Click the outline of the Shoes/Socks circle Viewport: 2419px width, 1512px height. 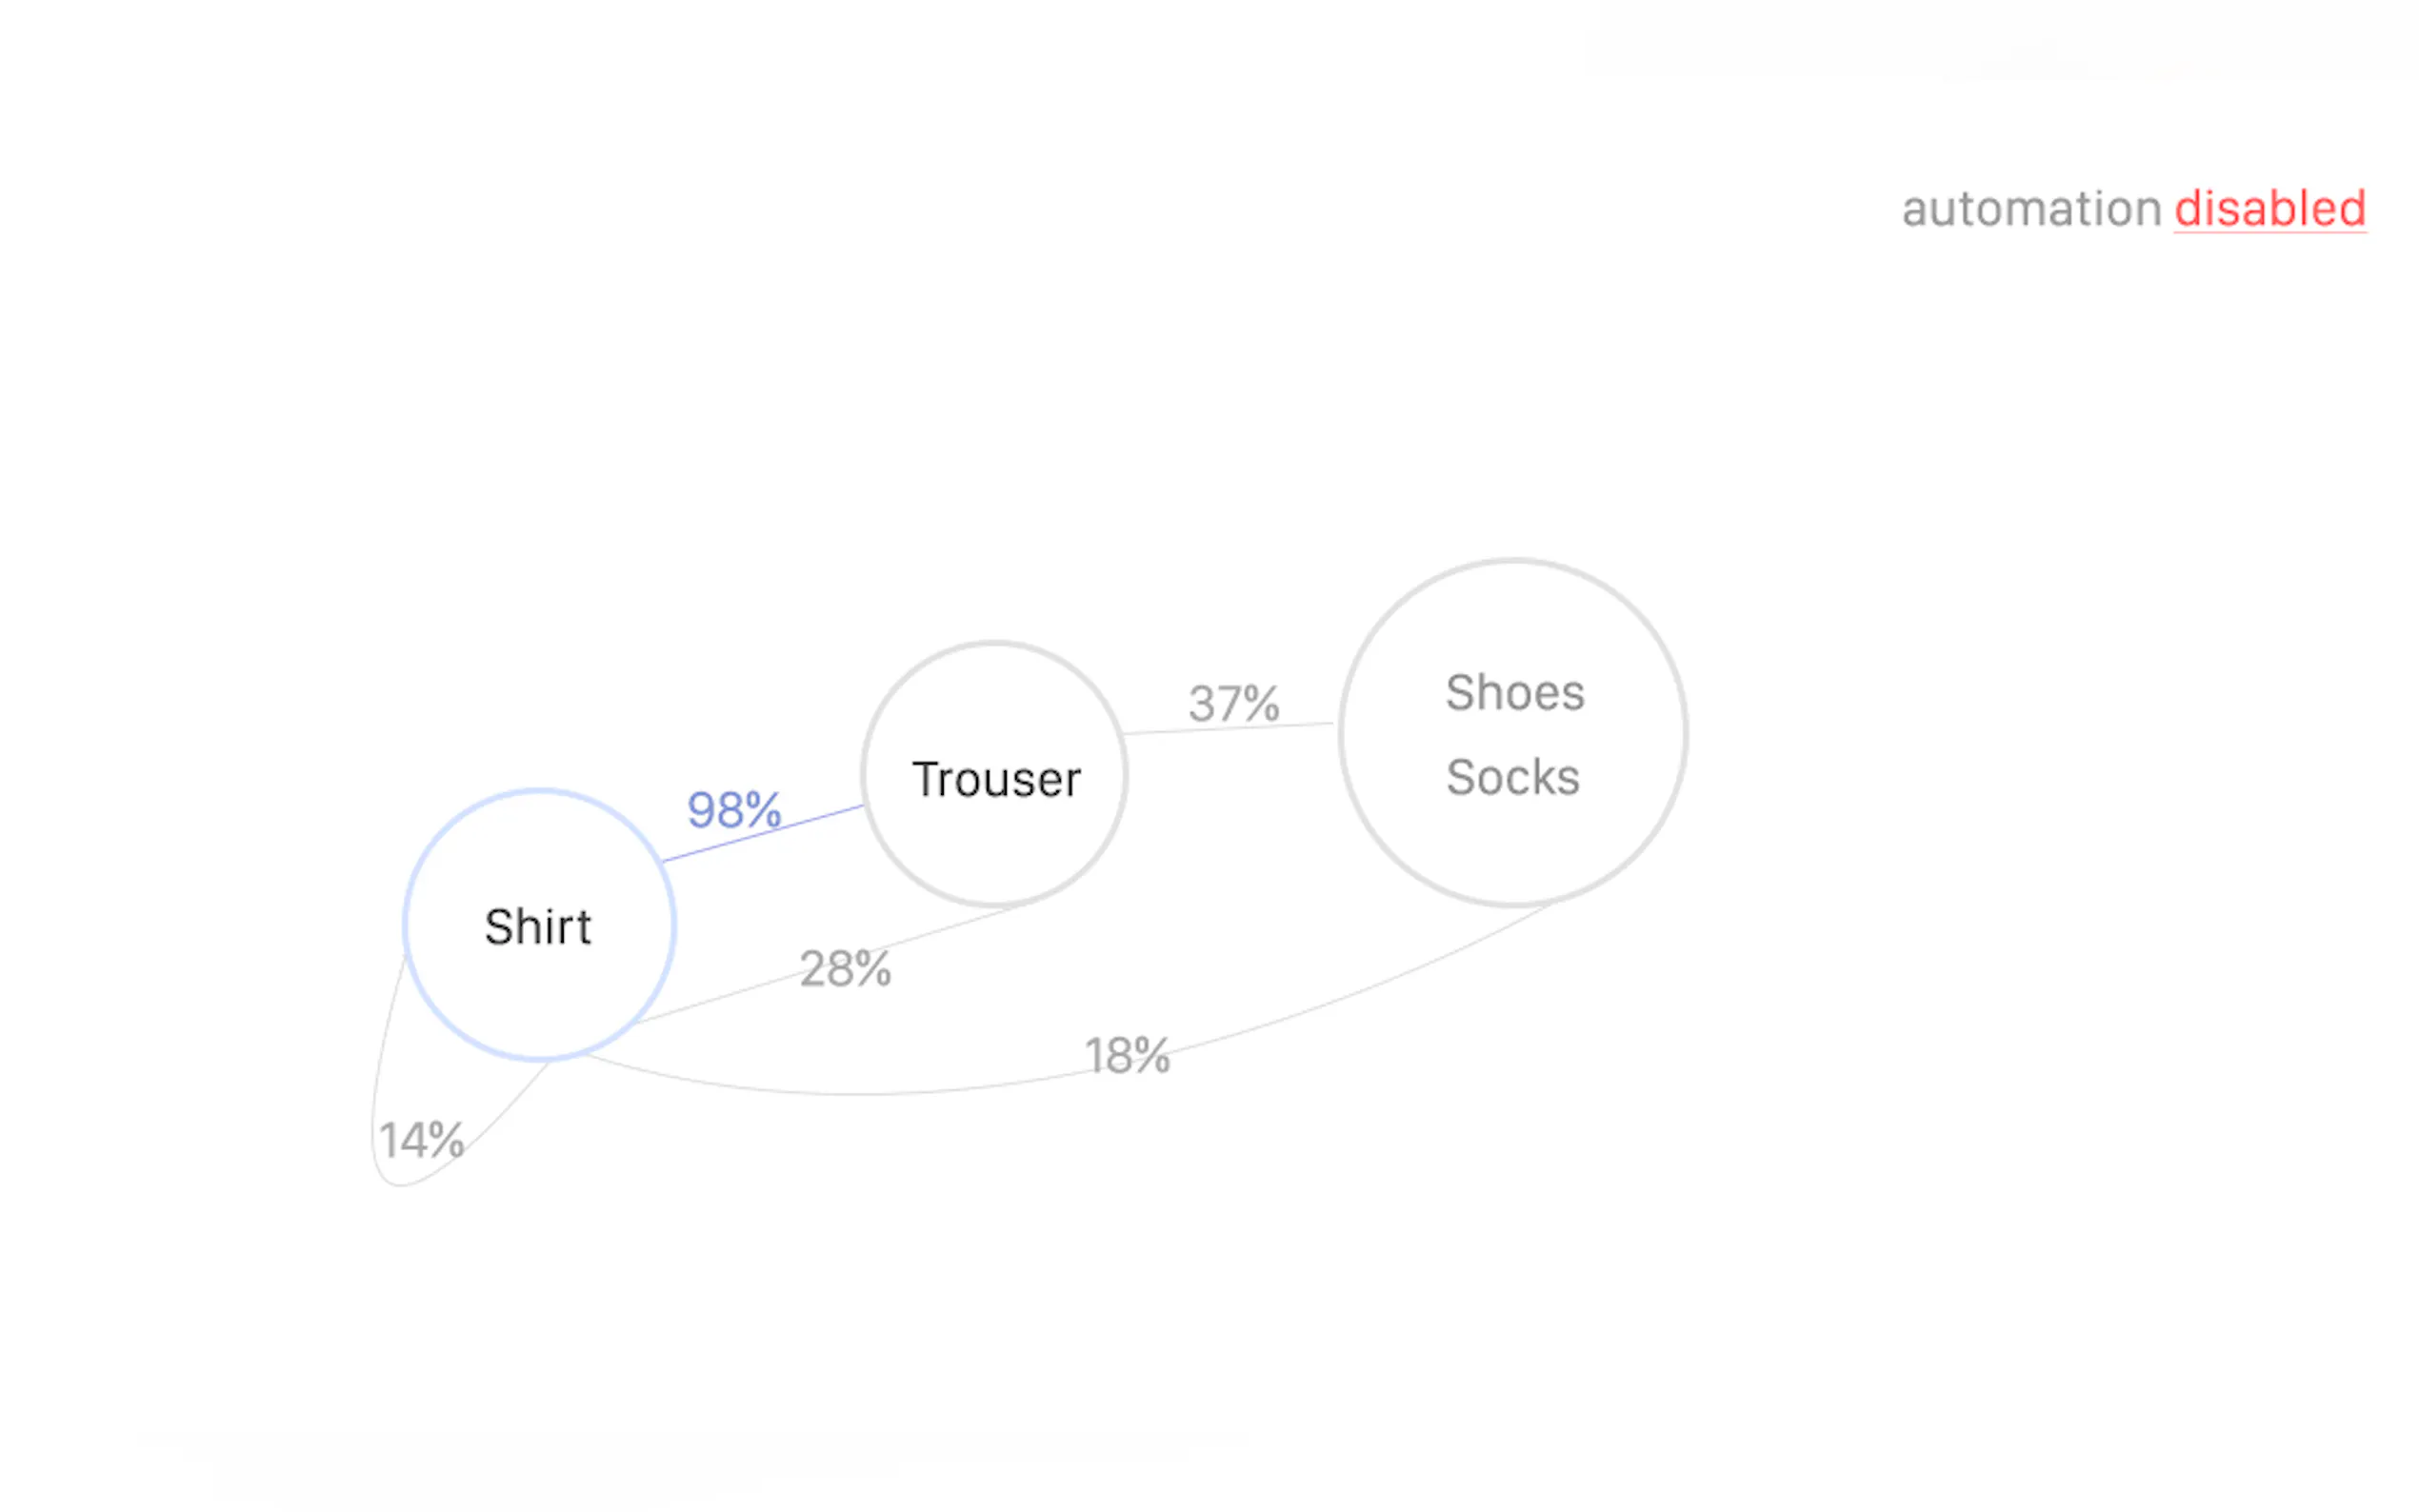click(x=1514, y=561)
